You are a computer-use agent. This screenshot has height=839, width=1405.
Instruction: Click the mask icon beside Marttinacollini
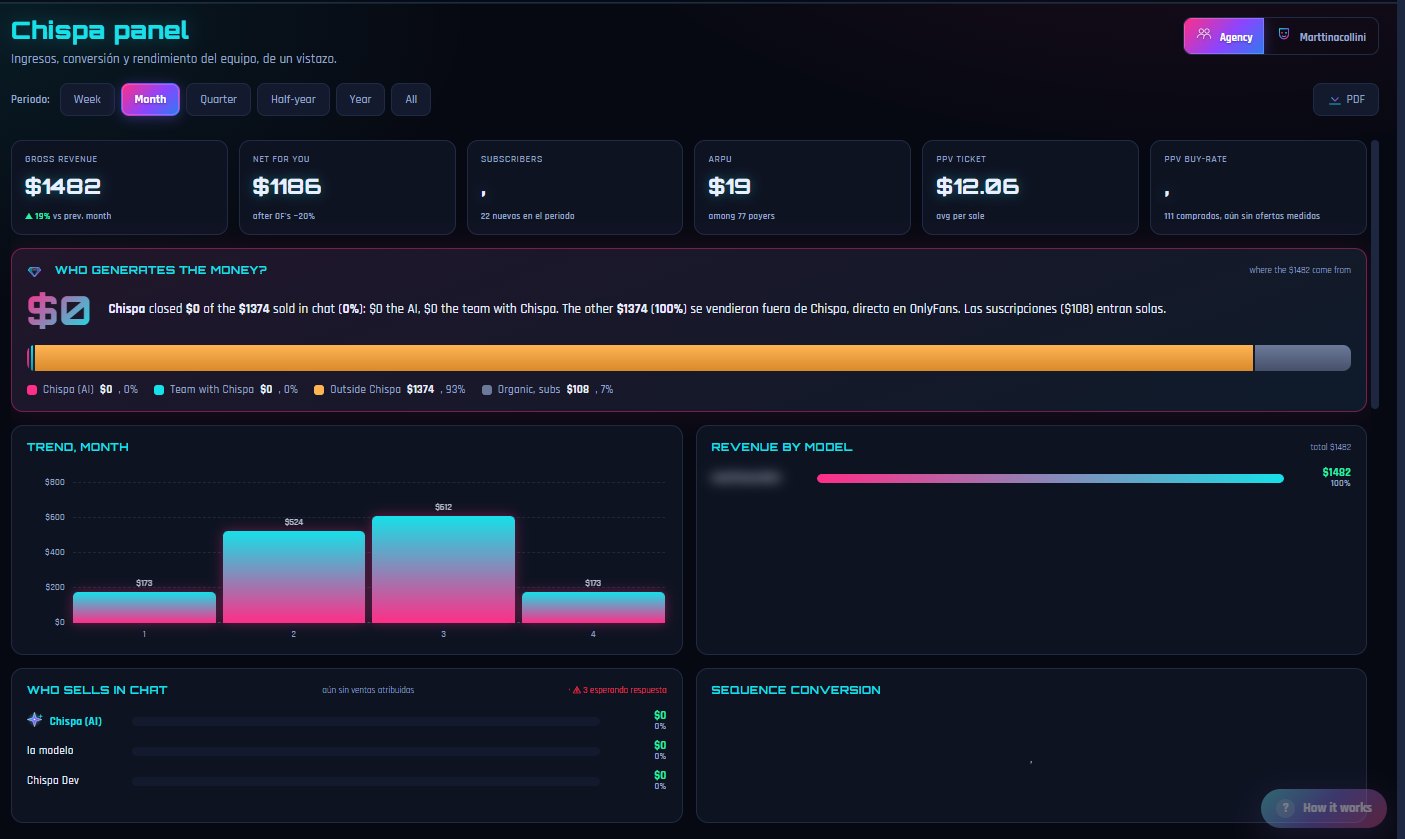click(1283, 35)
